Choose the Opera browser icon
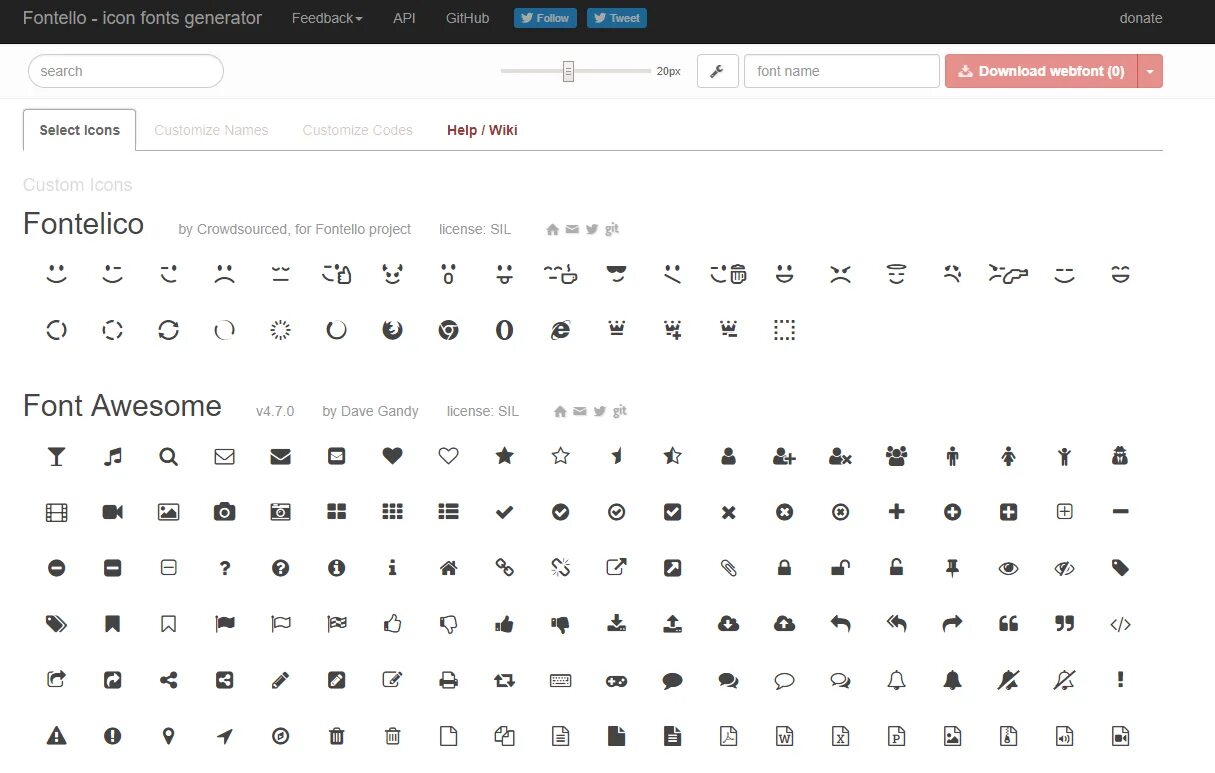 (505, 330)
